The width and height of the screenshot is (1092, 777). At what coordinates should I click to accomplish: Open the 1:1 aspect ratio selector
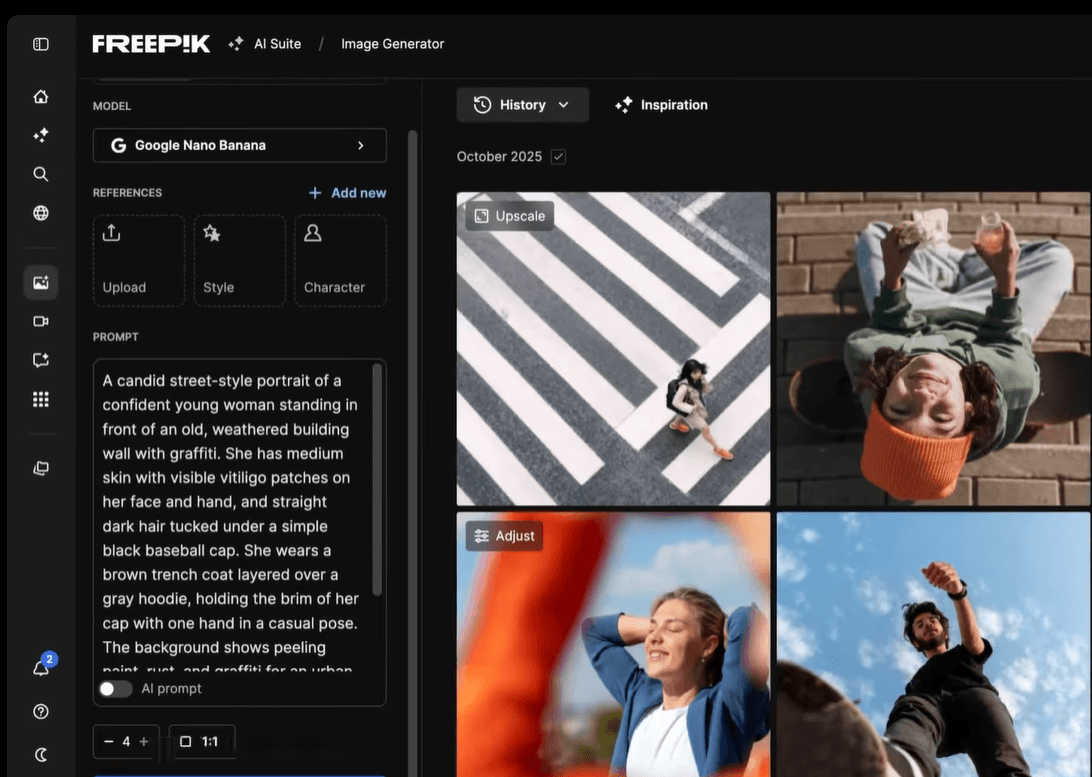pos(201,739)
